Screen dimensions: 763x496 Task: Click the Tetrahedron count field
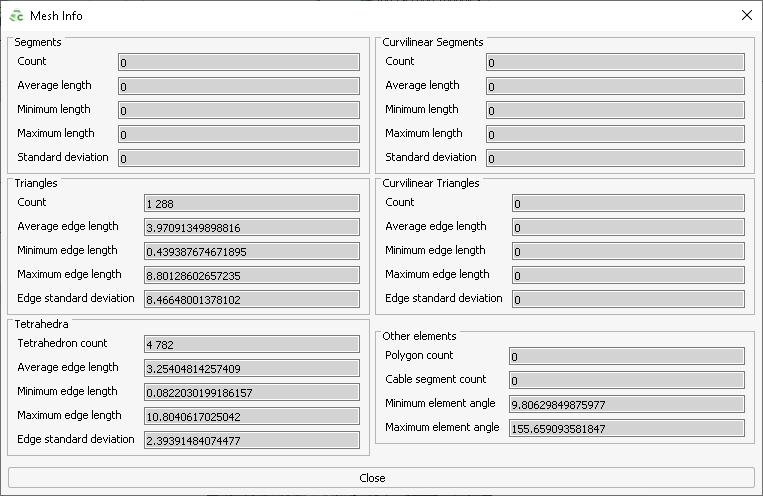[251, 345]
